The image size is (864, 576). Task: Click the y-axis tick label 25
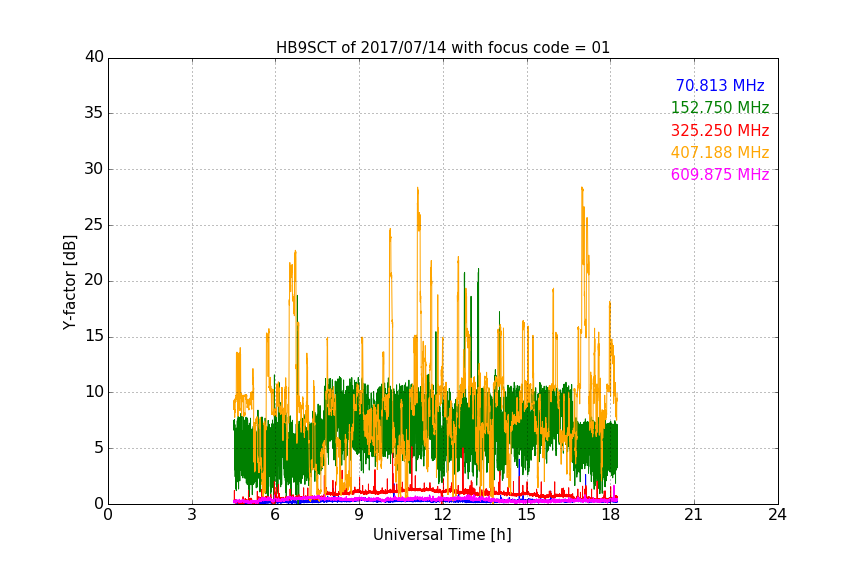pyautogui.click(x=94, y=225)
